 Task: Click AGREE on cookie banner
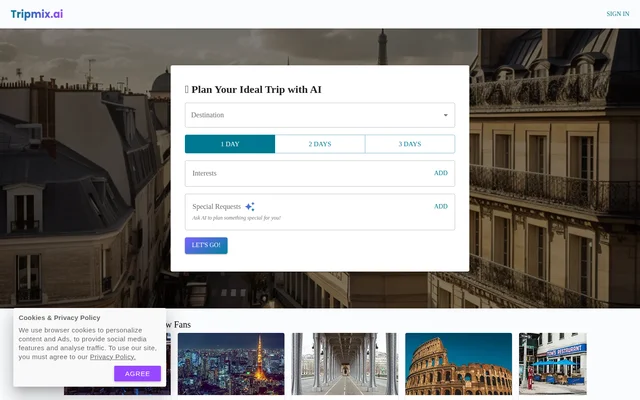click(138, 373)
